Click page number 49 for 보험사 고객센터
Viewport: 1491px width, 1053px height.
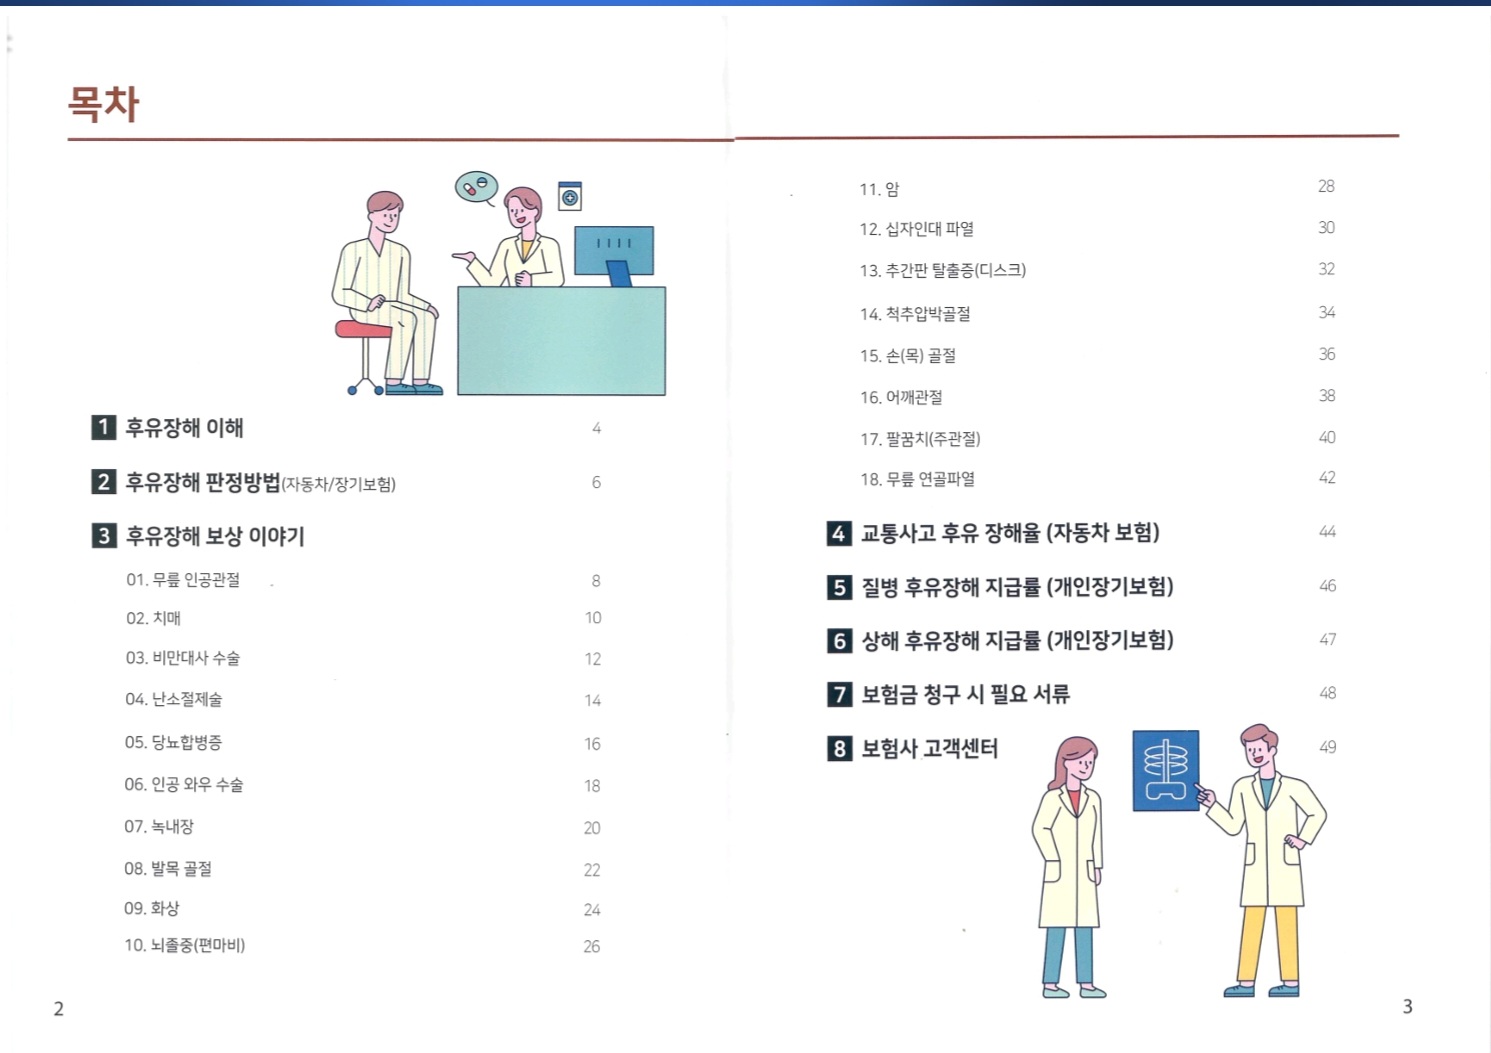pos(1328,747)
